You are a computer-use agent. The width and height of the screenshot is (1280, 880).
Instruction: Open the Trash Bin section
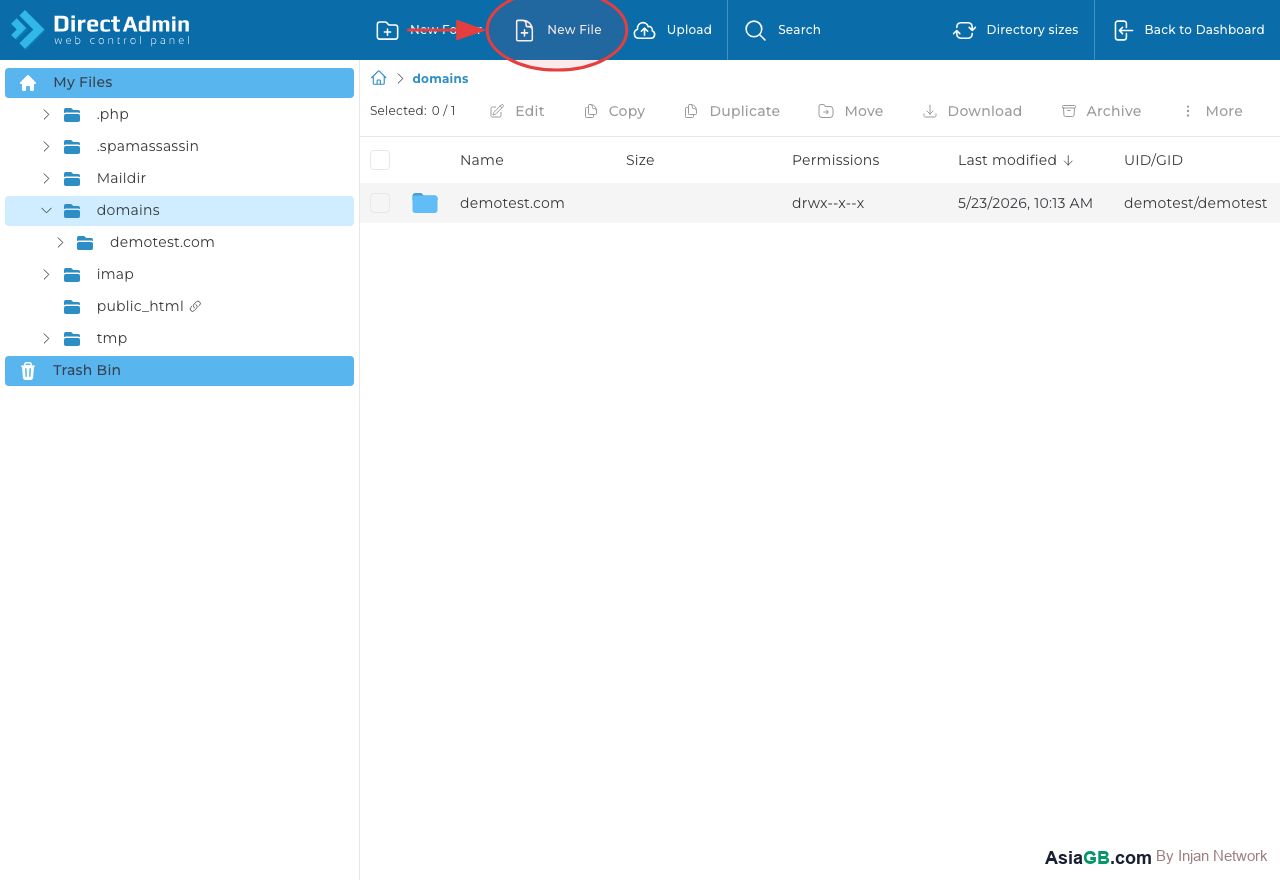[179, 371]
